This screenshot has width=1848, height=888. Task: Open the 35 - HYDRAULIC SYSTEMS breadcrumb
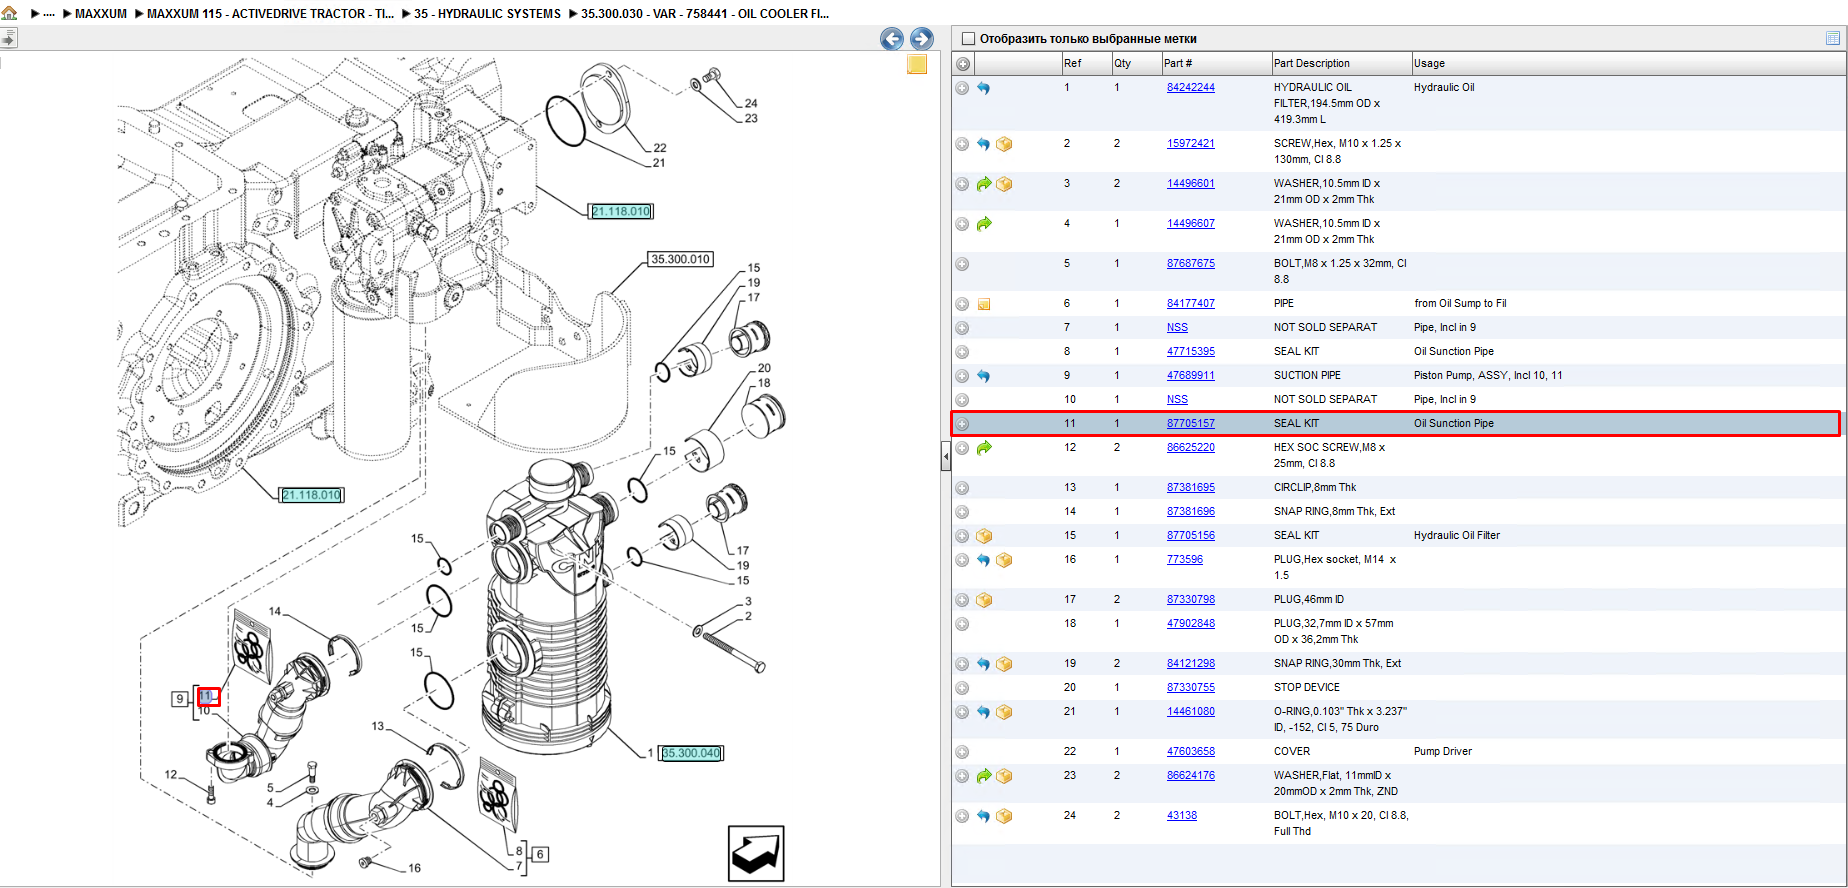487,14
